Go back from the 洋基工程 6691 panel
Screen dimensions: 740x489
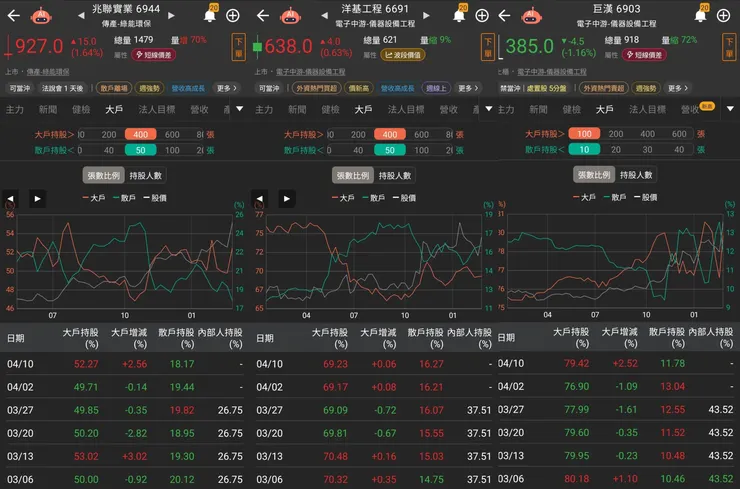coord(263,16)
